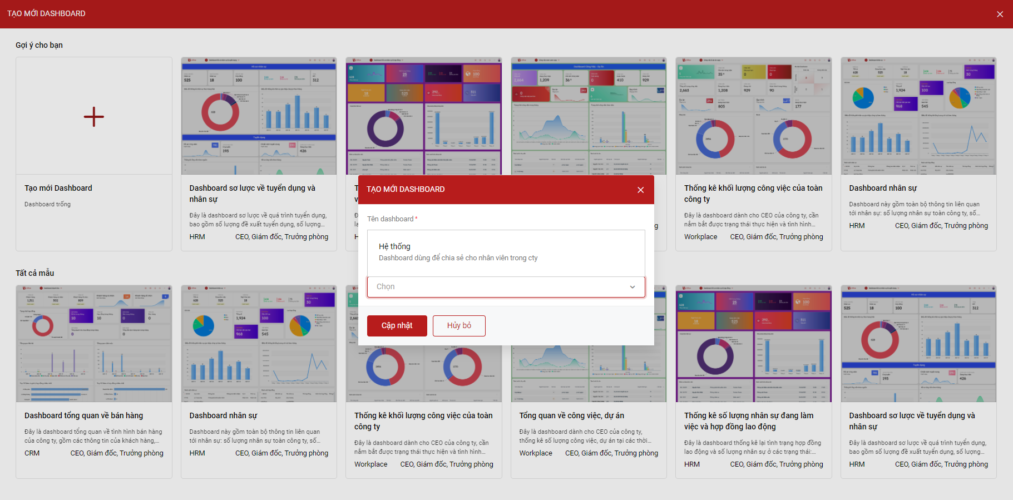This screenshot has height=500, width=1013.
Task: Open the Chọn combo box field
Action: [506, 287]
